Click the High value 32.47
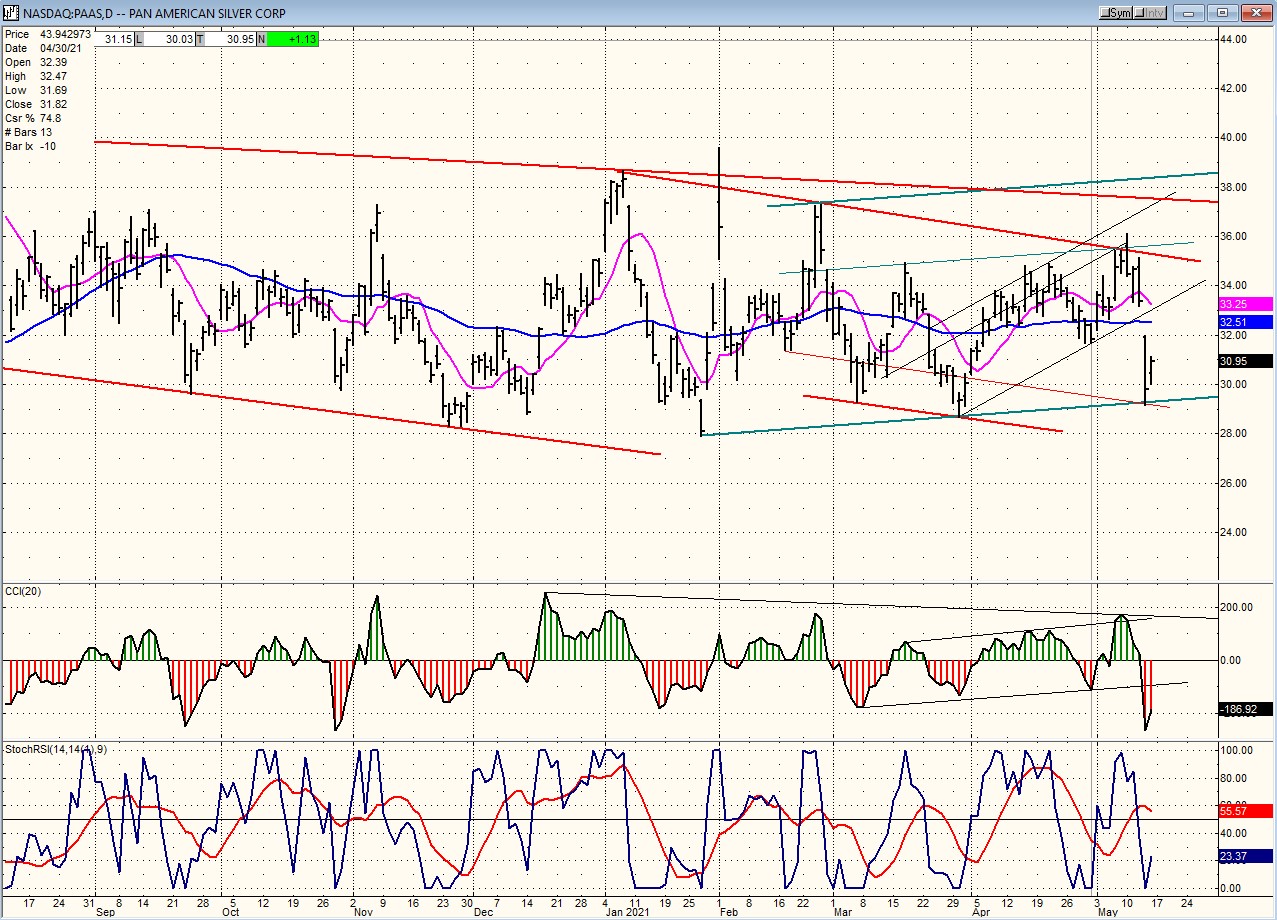The width and height of the screenshot is (1277, 920). 55,76
